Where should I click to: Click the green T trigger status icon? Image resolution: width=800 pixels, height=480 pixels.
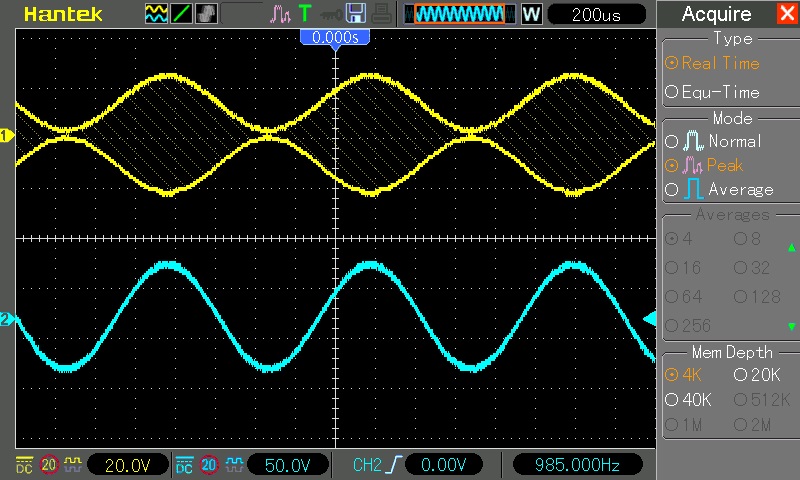coord(305,14)
